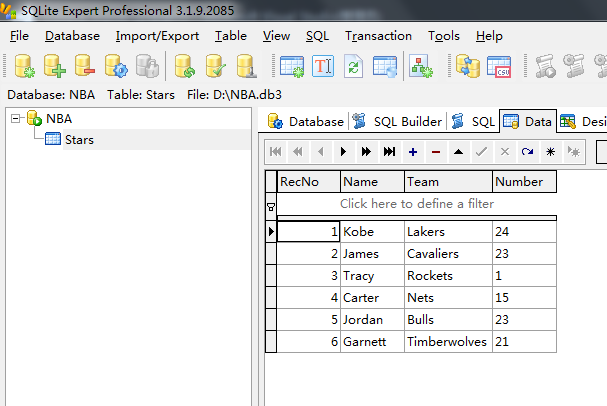Switch to the Design tab
The image size is (607, 406).
pyautogui.click(x=583, y=122)
